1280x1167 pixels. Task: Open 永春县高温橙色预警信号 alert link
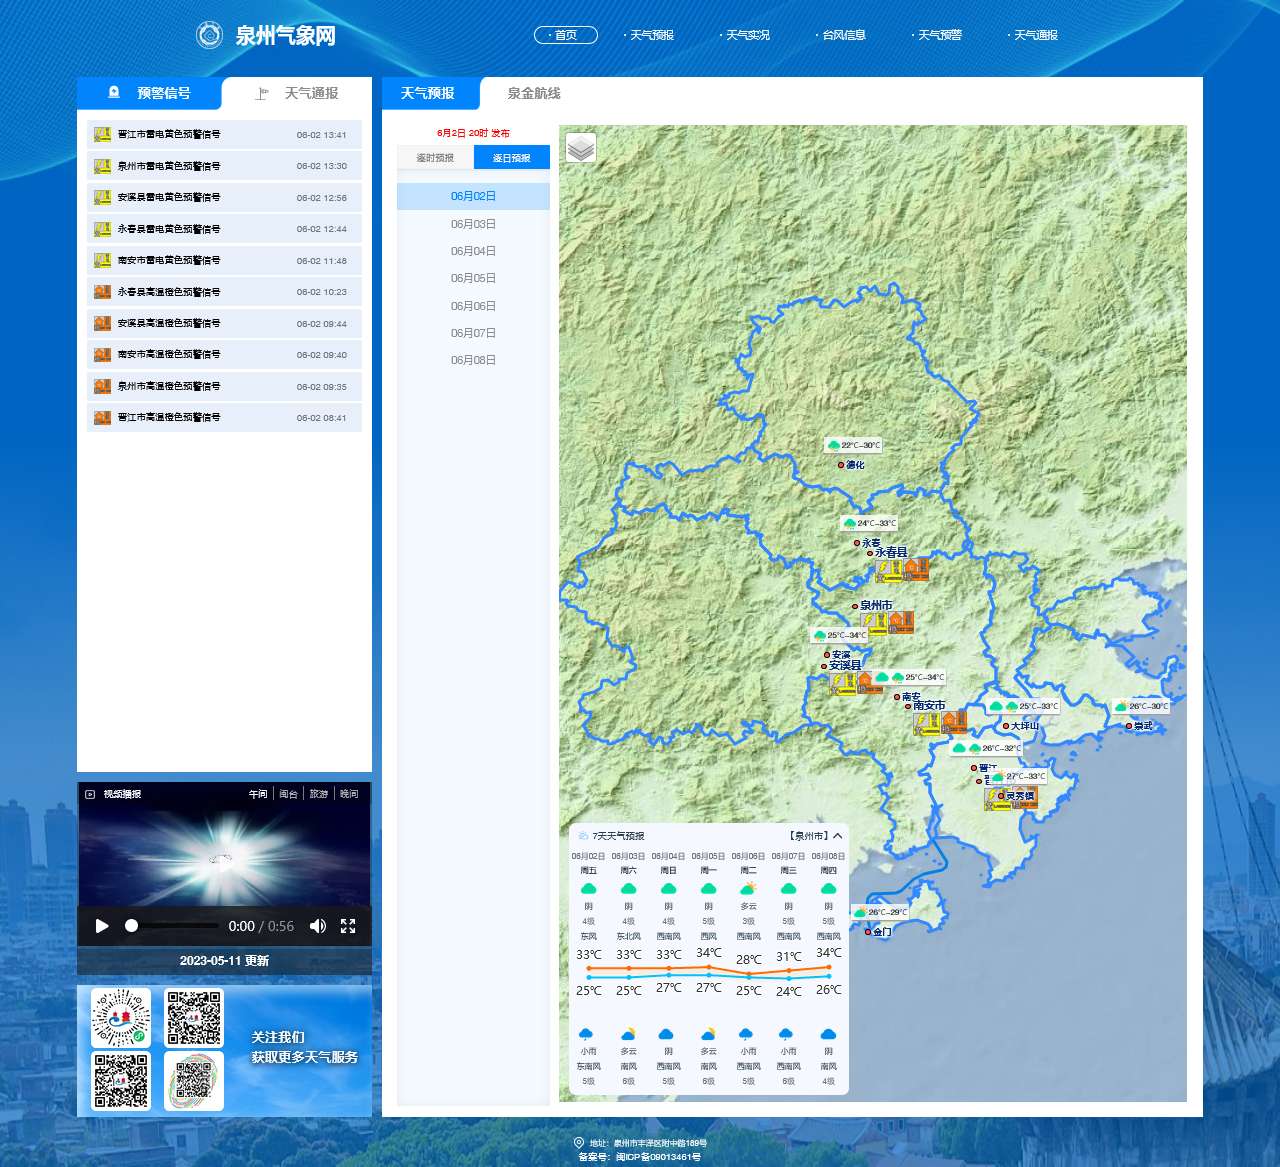click(169, 292)
